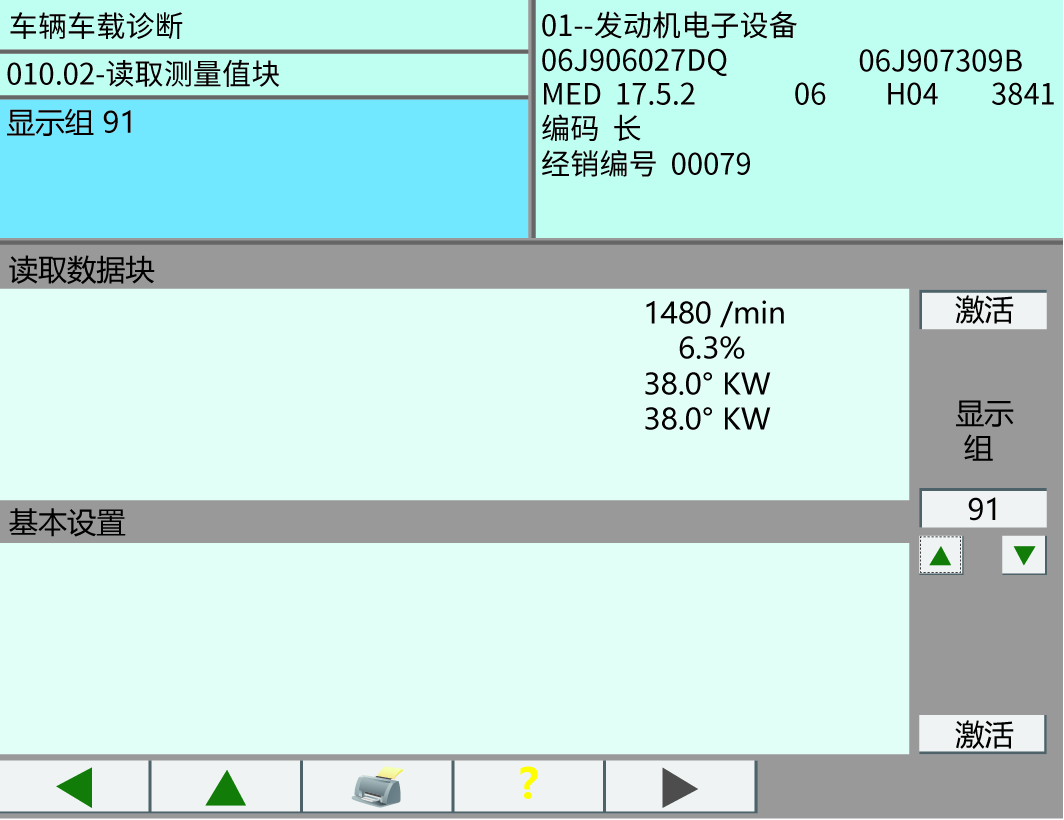
Task: Select the 1480 /min engine speed value
Action: (x=715, y=313)
